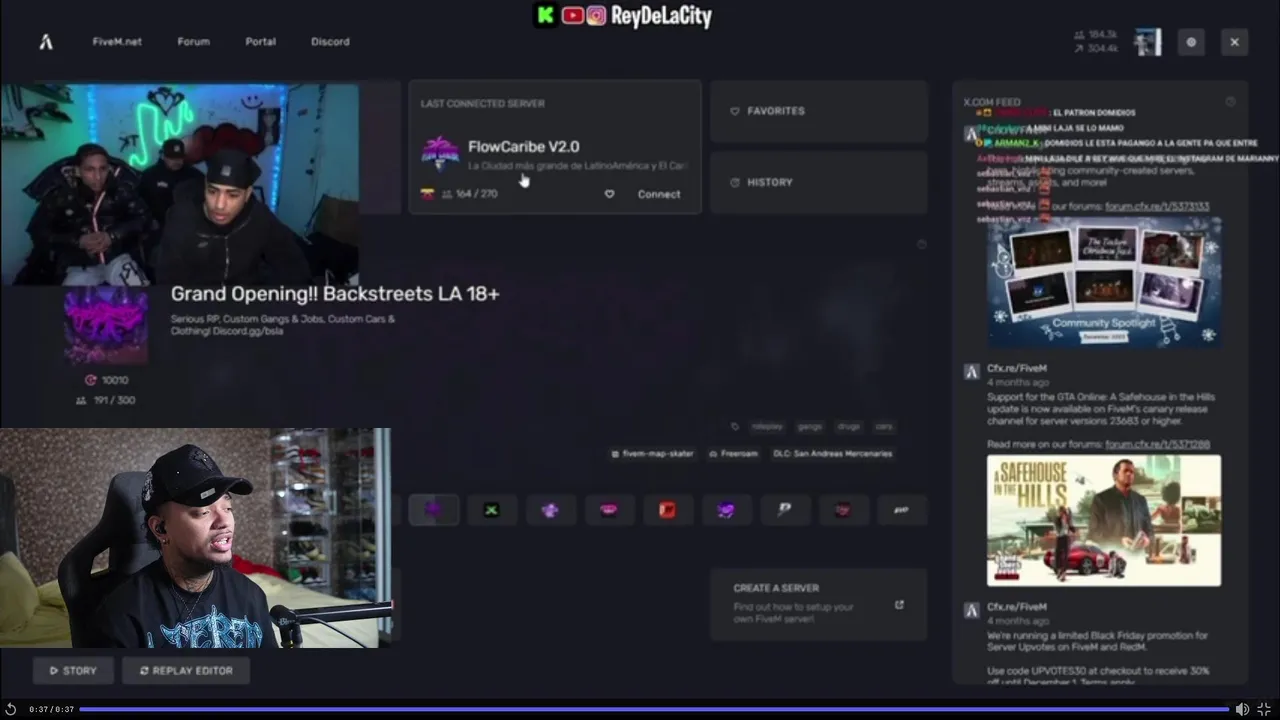Open FlowCaribe V2.0 server title
Image resolution: width=1280 pixels, height=720 pixels.
[x=523, y=147]
